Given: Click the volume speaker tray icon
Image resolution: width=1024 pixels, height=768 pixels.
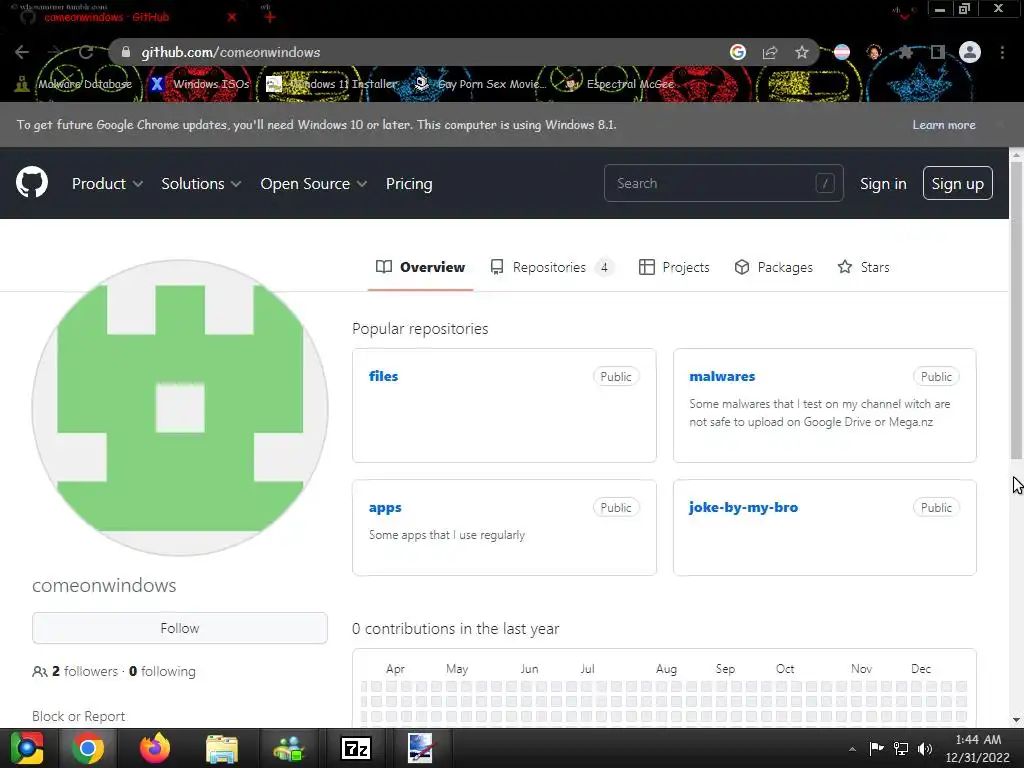Looking at the screenshot, I should (x=925, y=748).
